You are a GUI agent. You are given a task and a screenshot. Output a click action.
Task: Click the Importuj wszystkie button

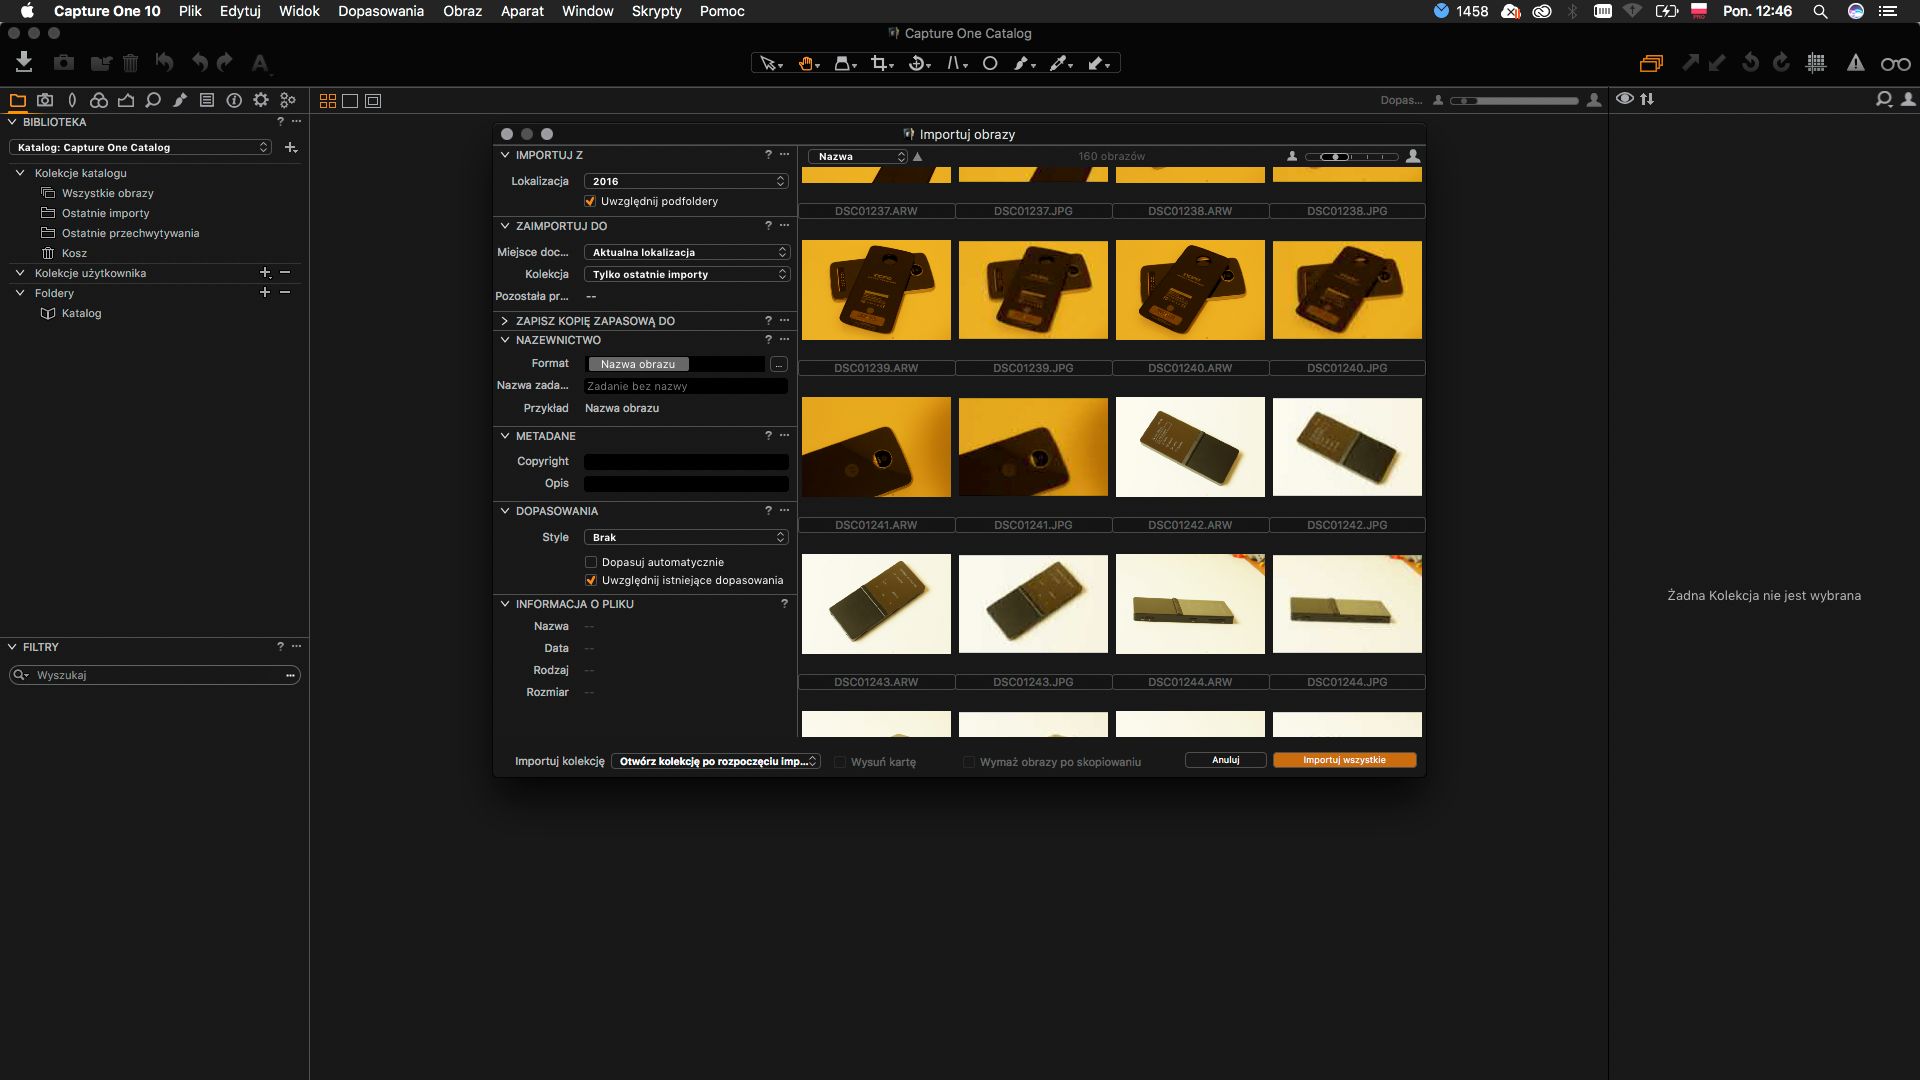coord(1344,760)
